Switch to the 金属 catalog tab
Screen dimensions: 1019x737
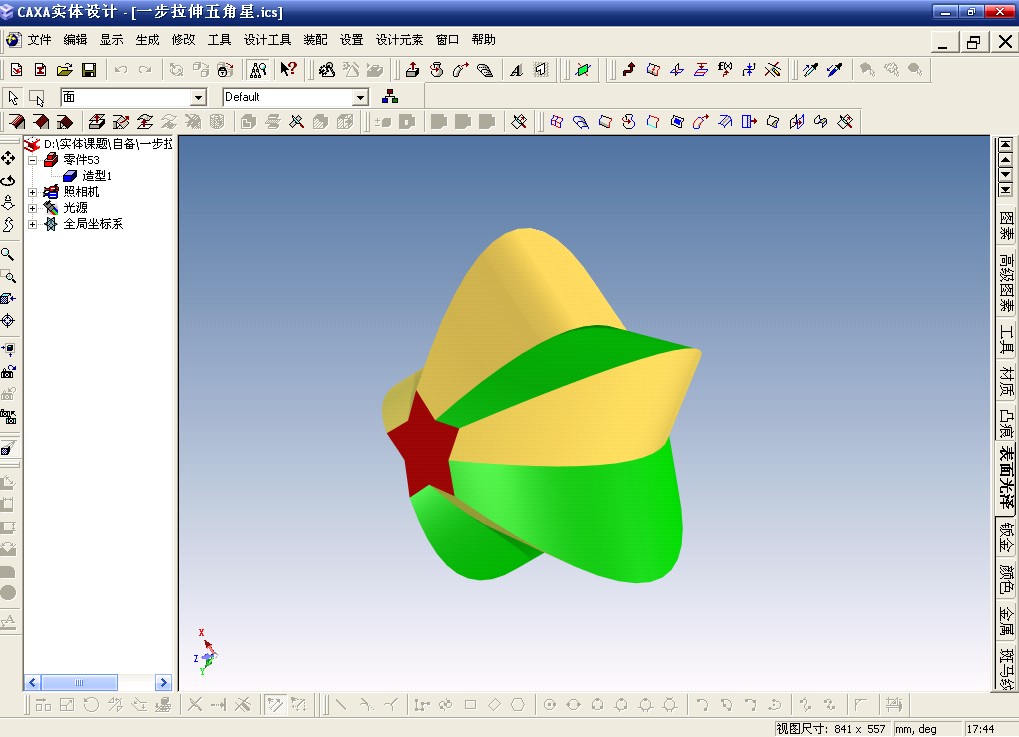(x=1006, y=621)
